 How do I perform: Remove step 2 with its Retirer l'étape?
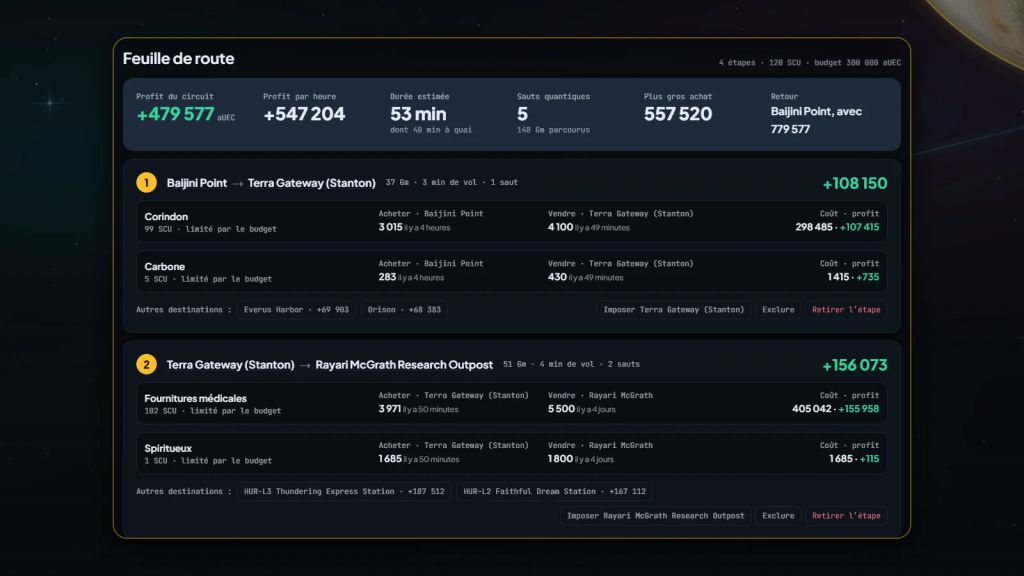click(846, 516)
